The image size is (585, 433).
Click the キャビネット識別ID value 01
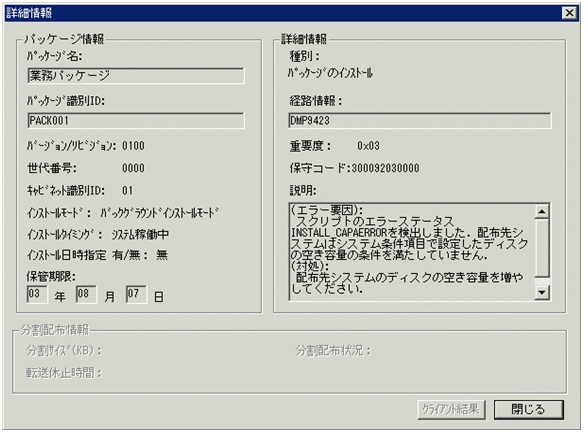coord(128,191)
